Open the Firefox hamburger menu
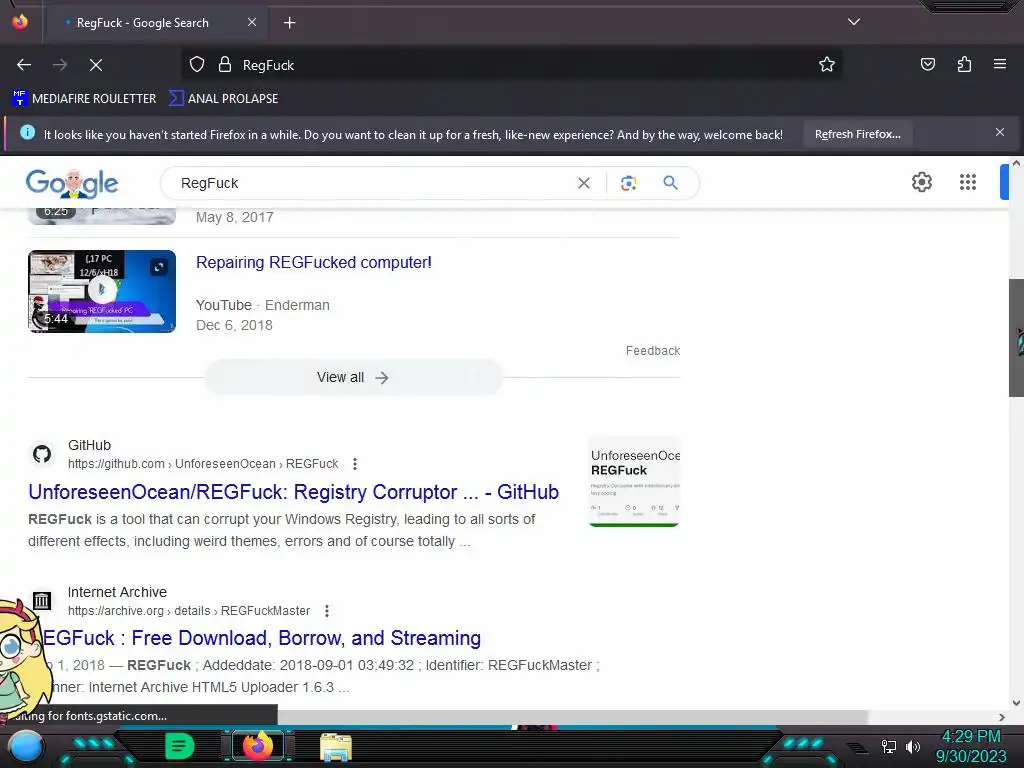 1000,64
